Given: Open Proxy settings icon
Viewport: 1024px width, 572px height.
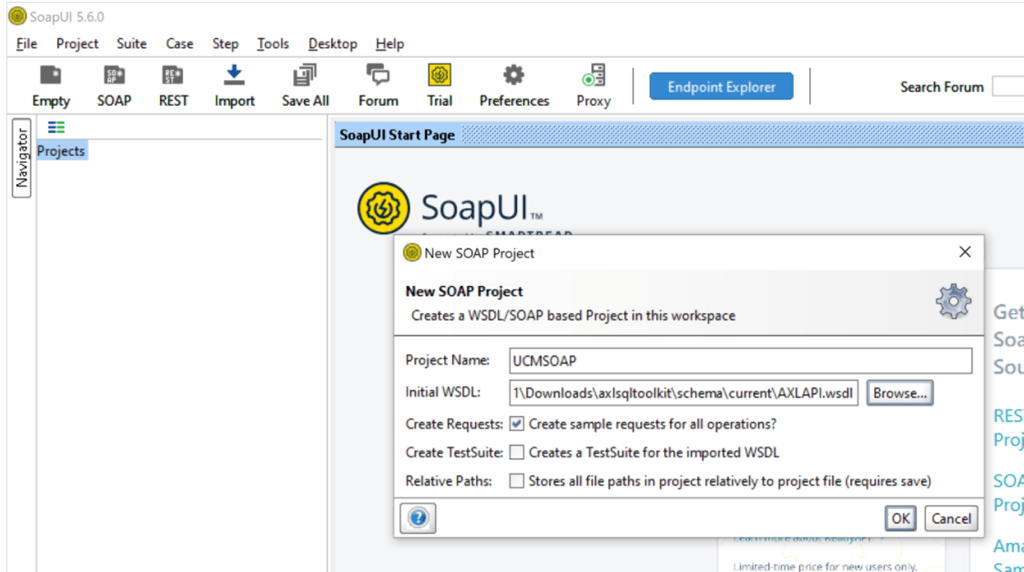Looking at the screenshot, I should point(594,86).
